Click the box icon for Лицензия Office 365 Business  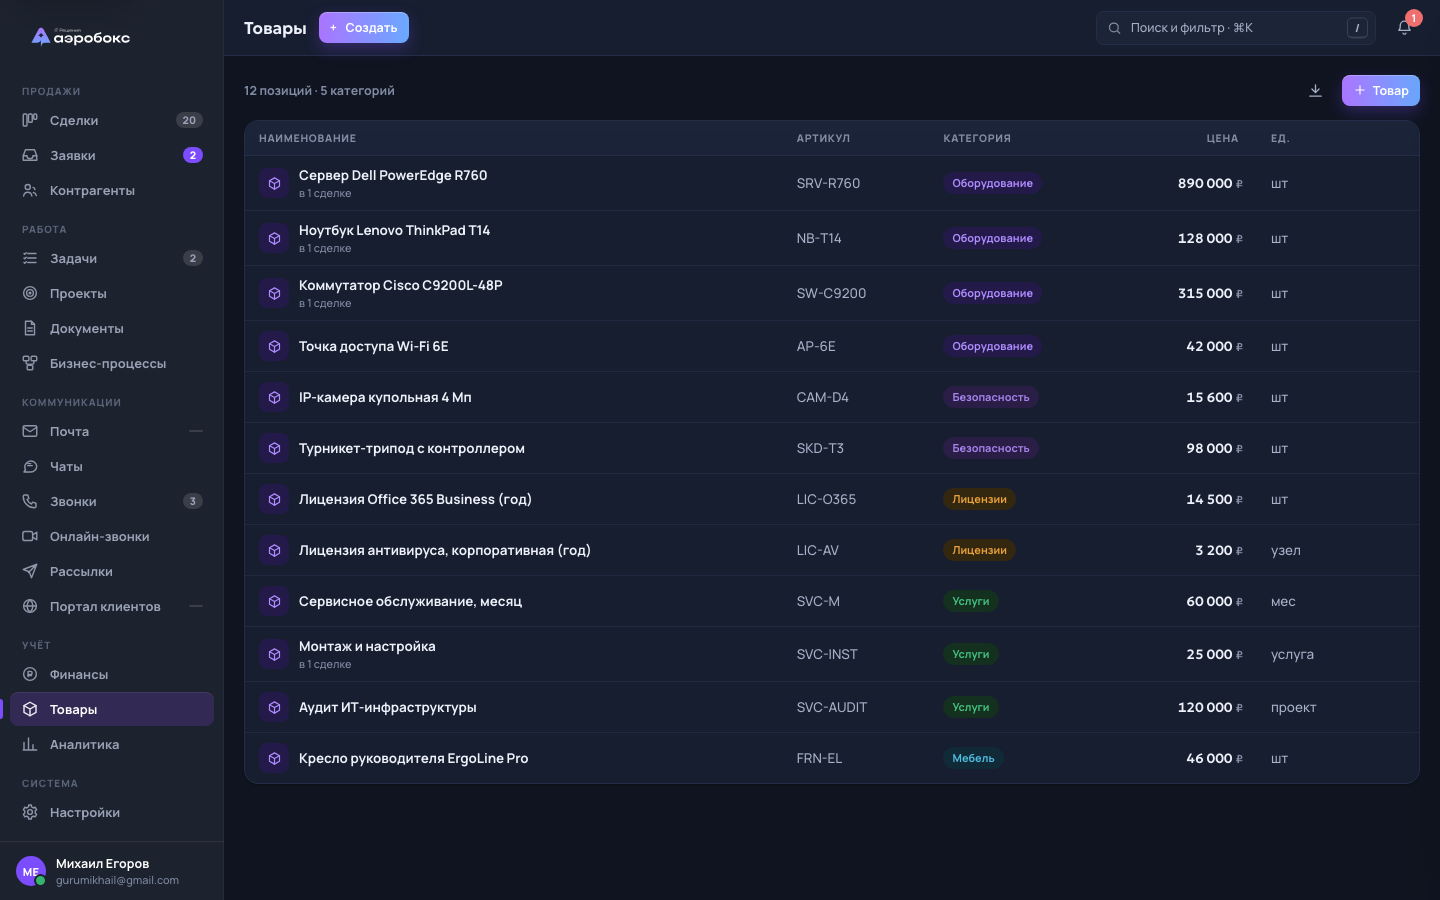pyautogui.click(x=274, y=499)
